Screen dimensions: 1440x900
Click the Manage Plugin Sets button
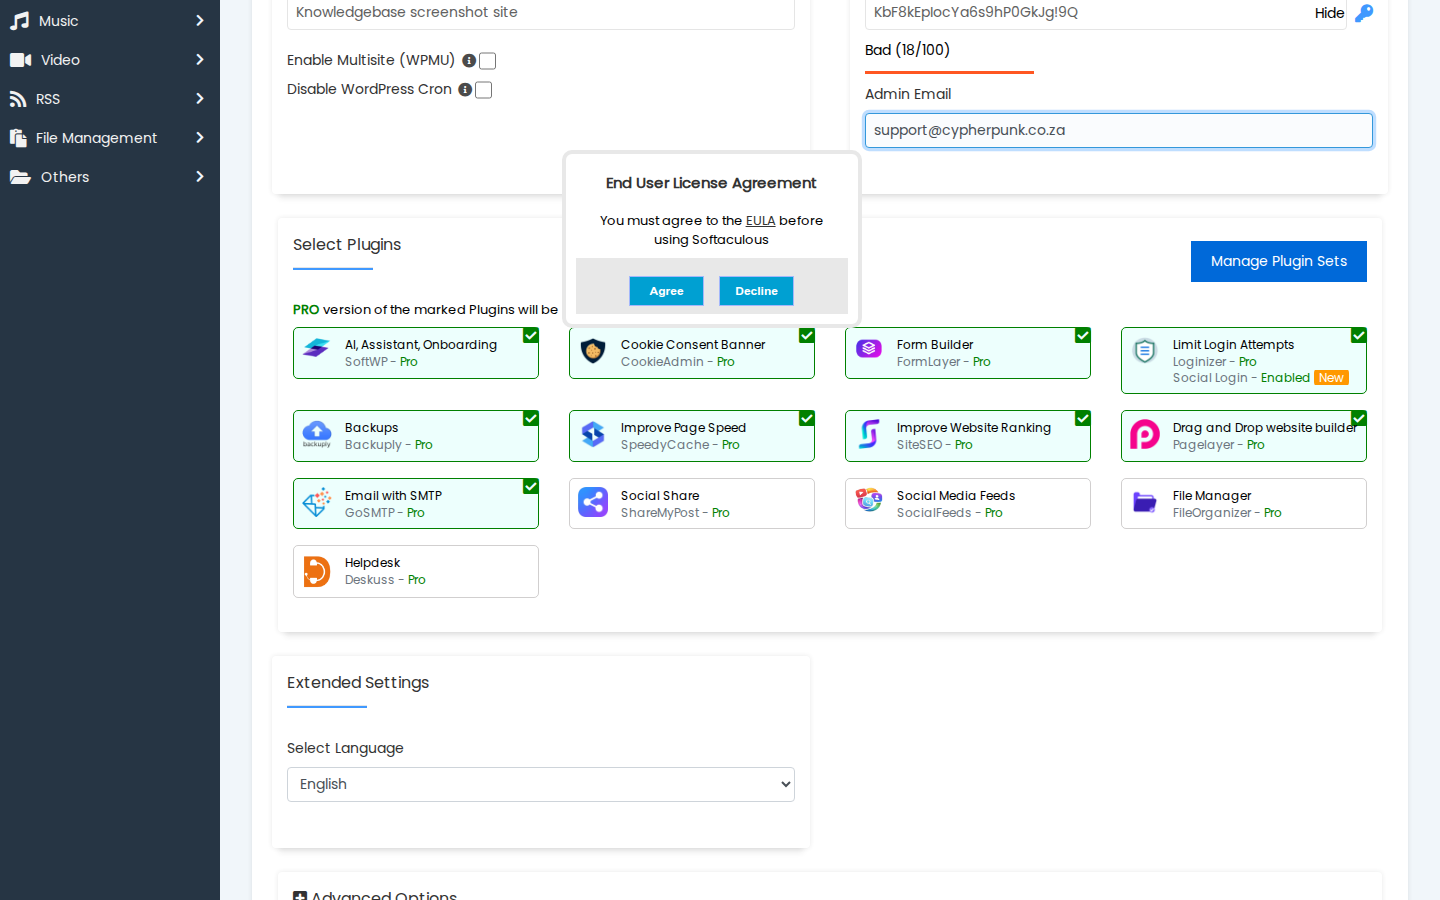[x=1279, y=261]
